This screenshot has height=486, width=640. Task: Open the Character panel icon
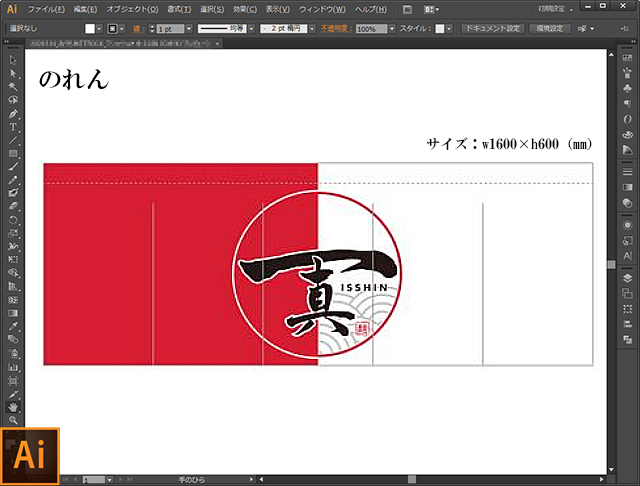pyautogui.click(x=627, y=256)
